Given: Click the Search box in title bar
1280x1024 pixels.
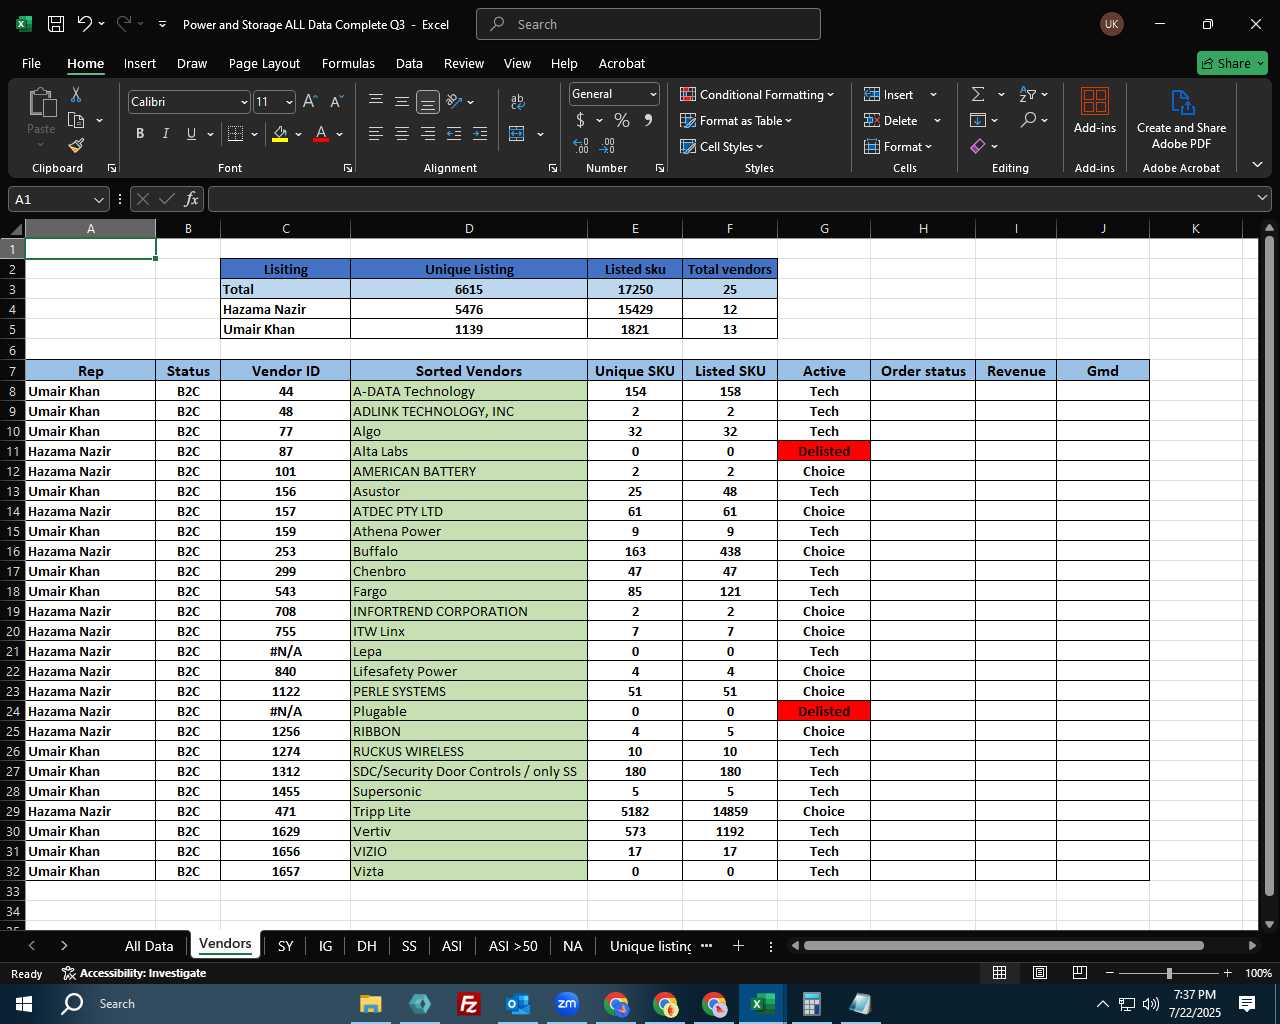Looking at the screenshot, I should tap(648, 24).
